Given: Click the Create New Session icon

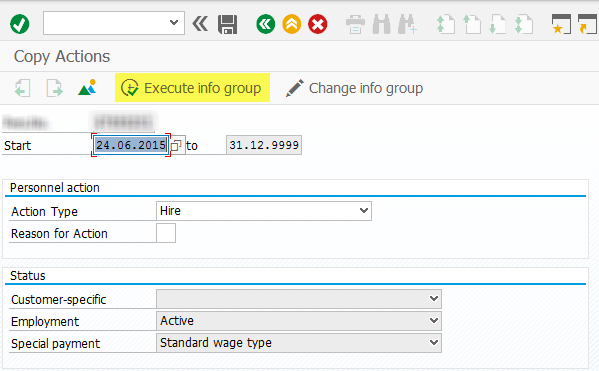Looking at the screenshot, I should [x=561, y=24].
